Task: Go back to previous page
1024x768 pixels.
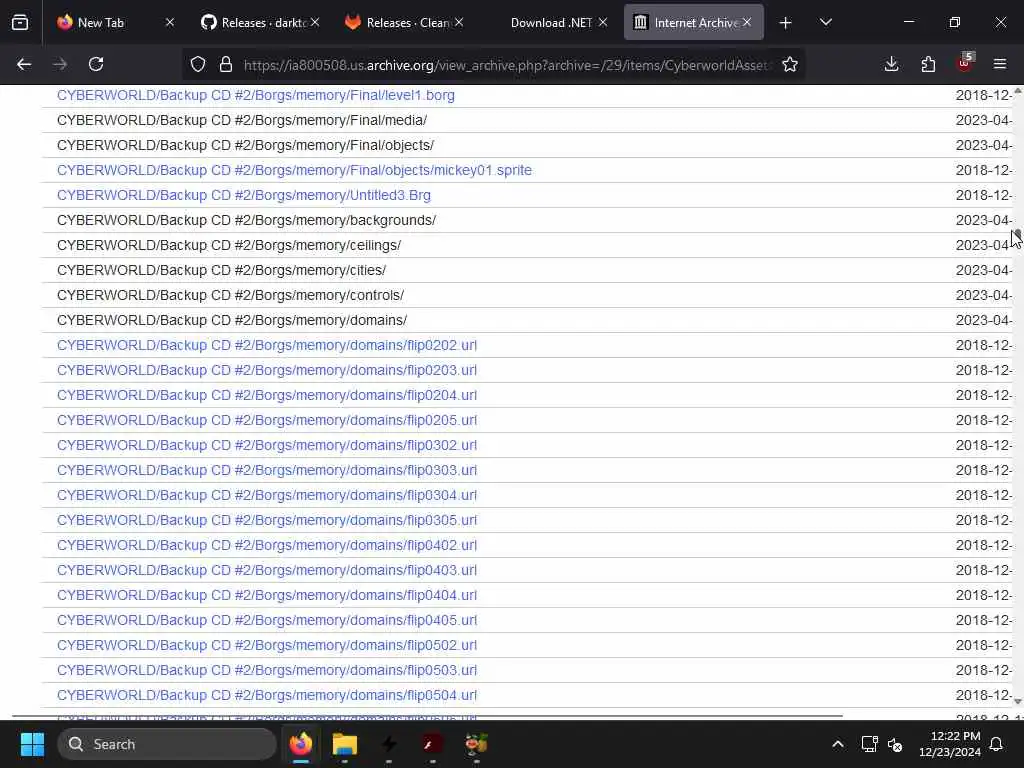Action: (x=24, y=64)
